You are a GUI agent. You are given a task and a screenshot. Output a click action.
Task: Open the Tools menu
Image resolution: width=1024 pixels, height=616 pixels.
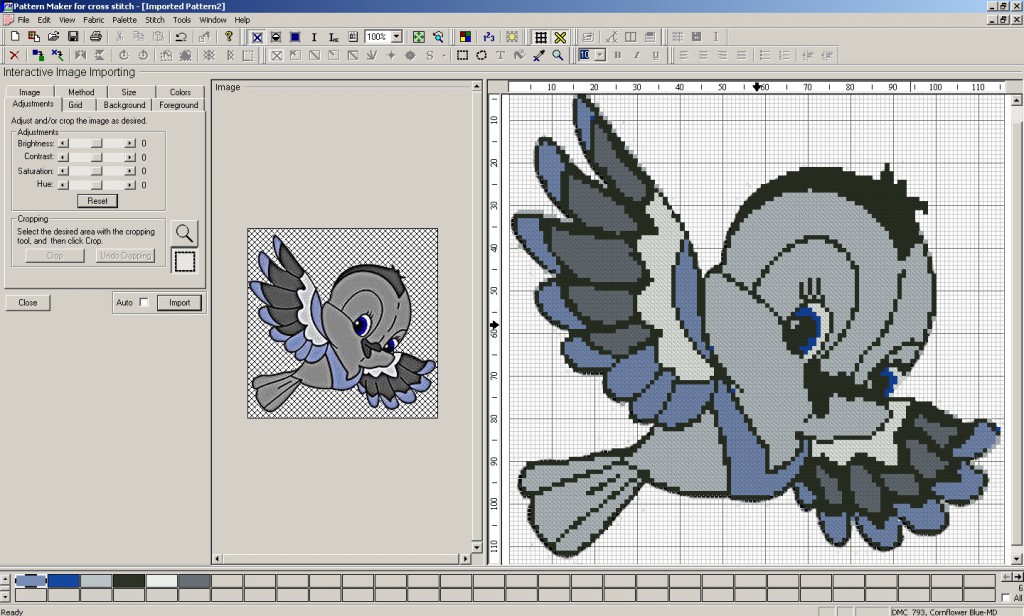(x=182, y=20)
